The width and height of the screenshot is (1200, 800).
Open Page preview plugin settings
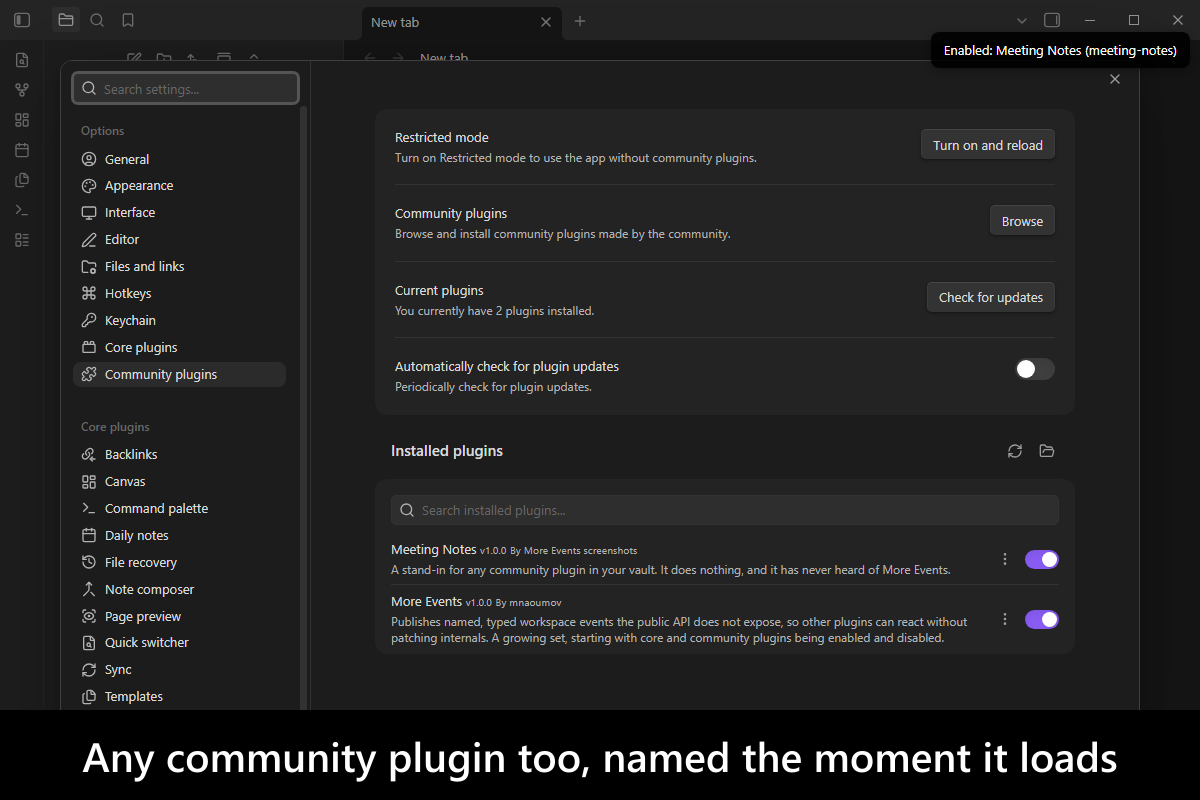179,617
